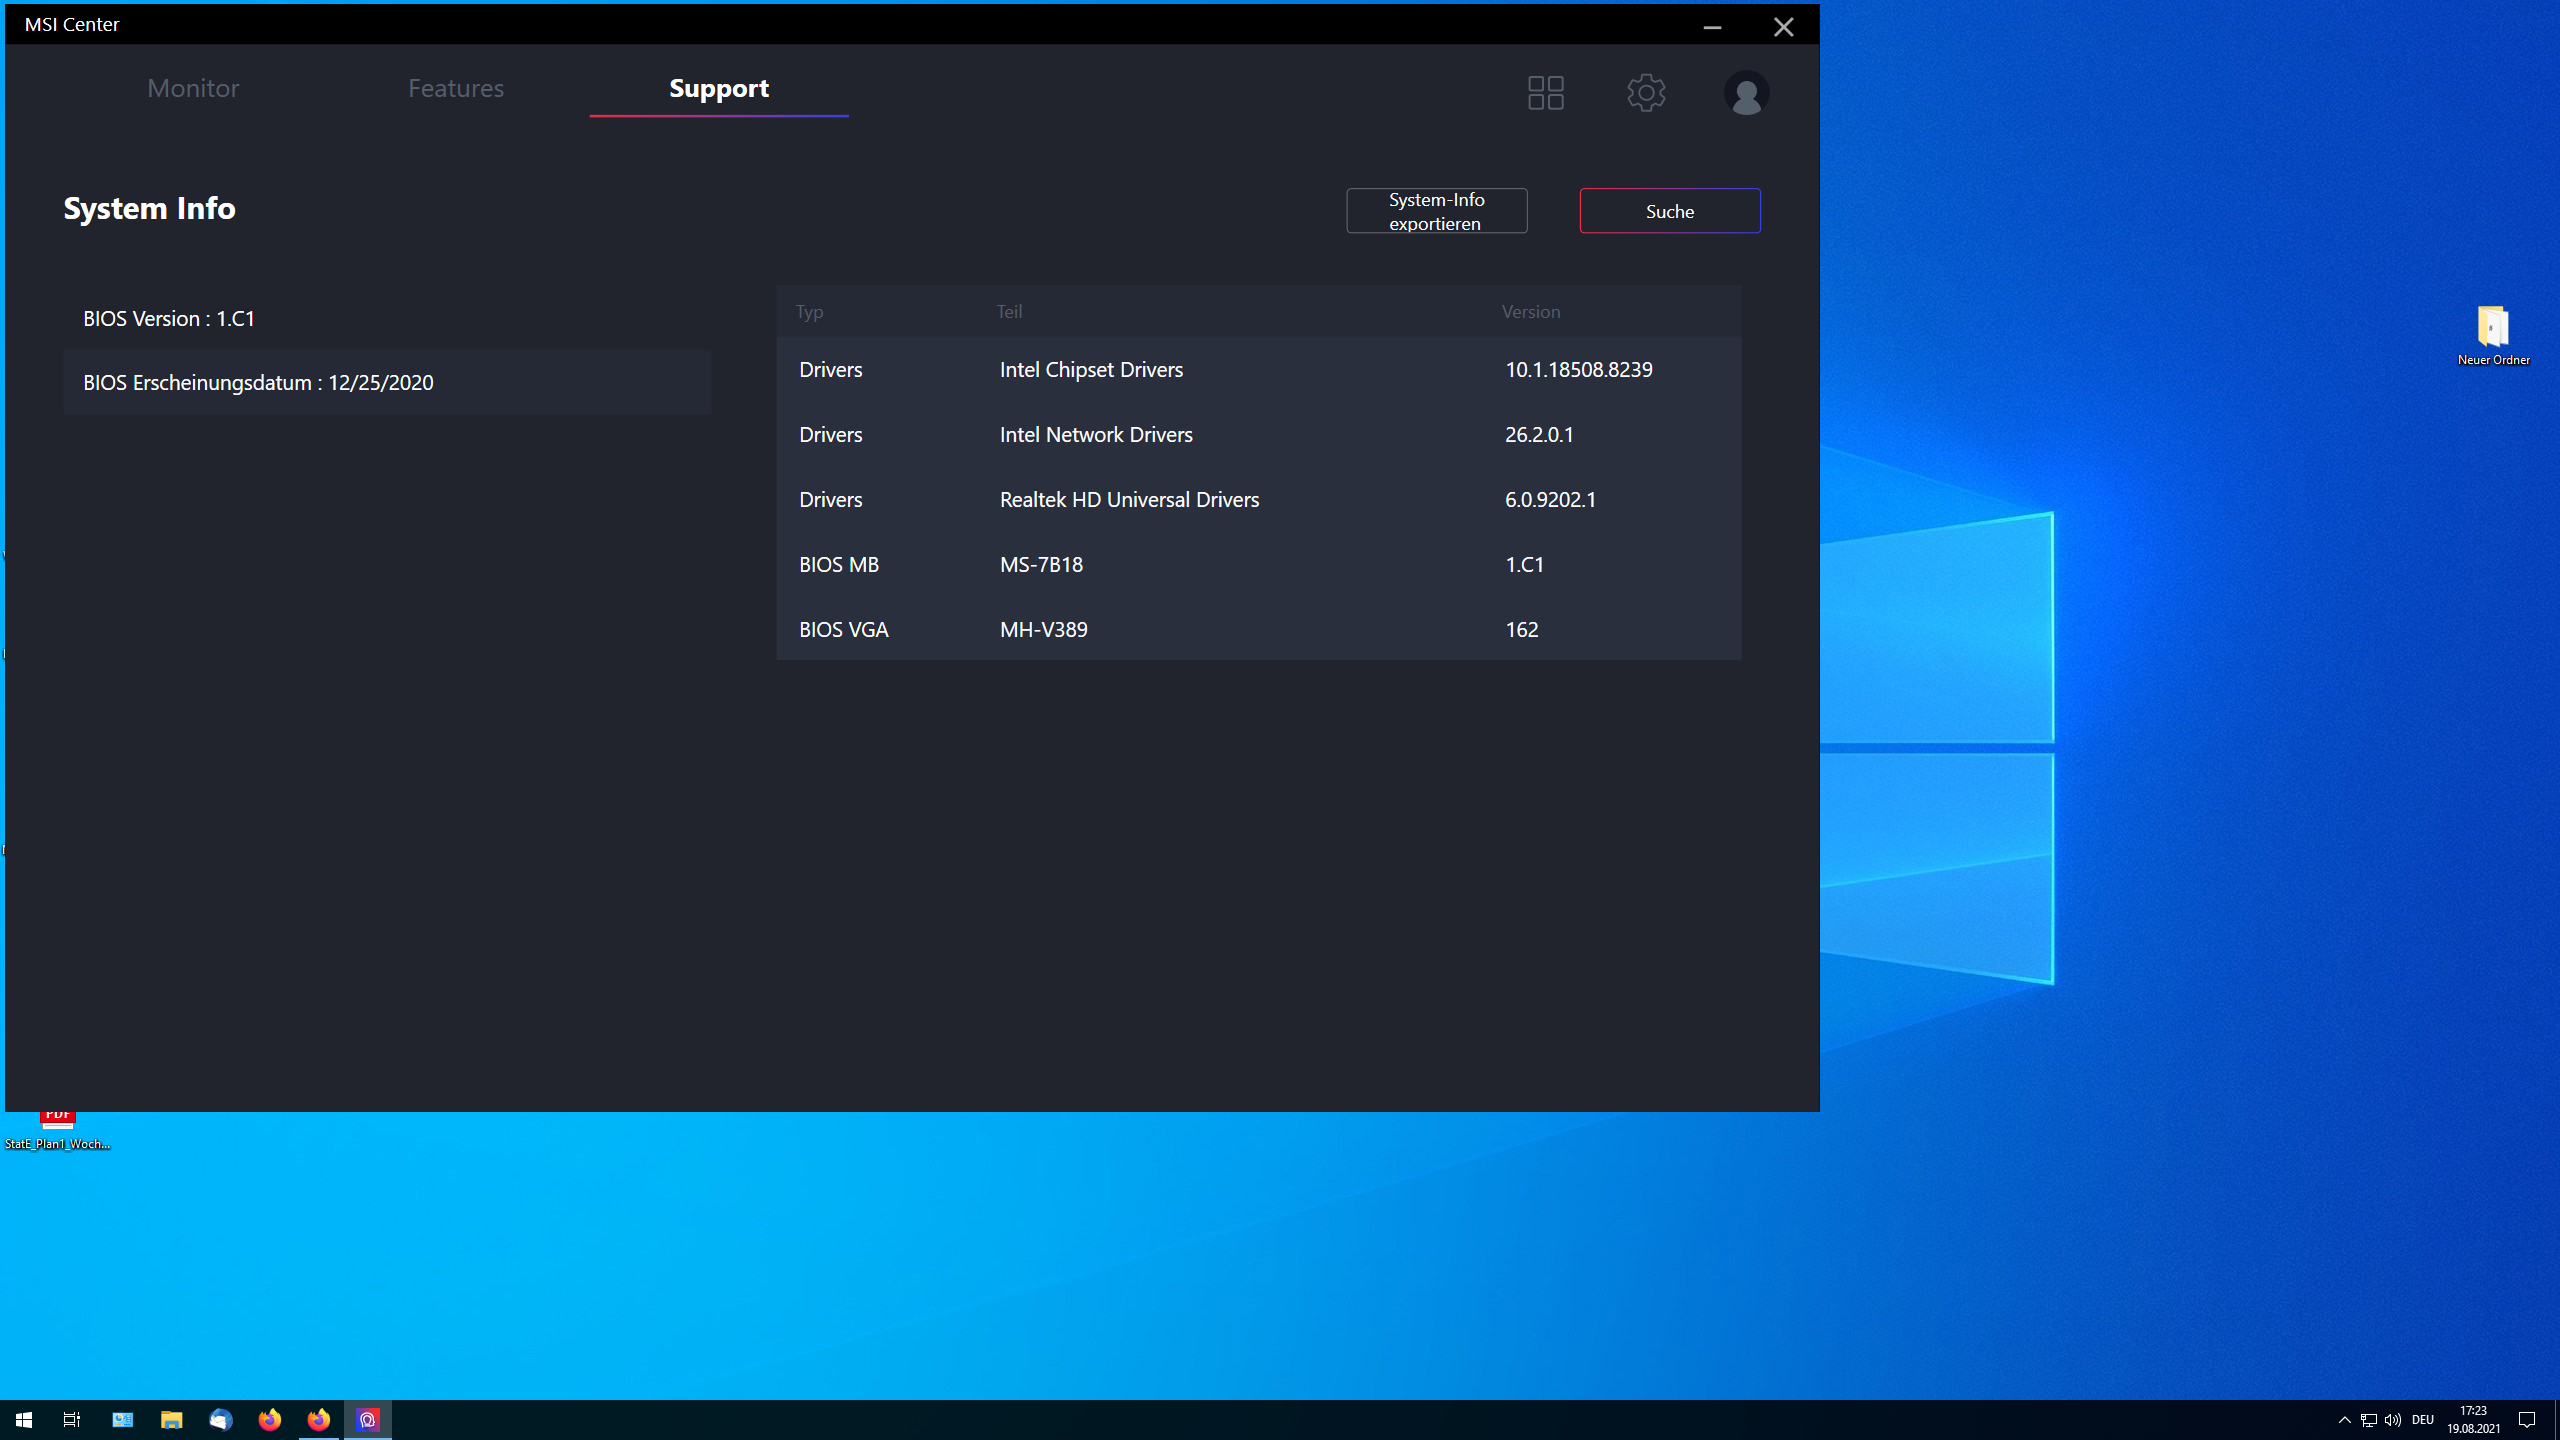
Task: Open the notification center icon
Action: 2527,1420
